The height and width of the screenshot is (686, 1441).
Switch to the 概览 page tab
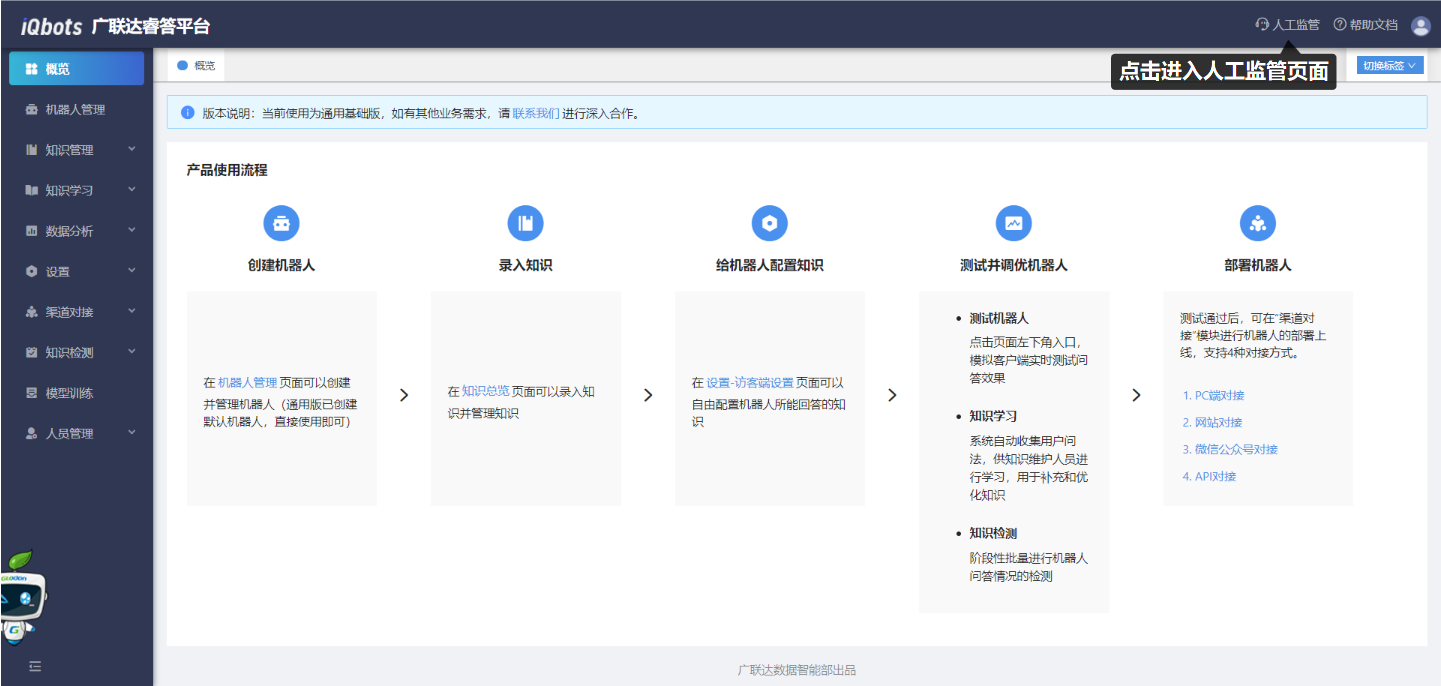click(x=197, y=66)
